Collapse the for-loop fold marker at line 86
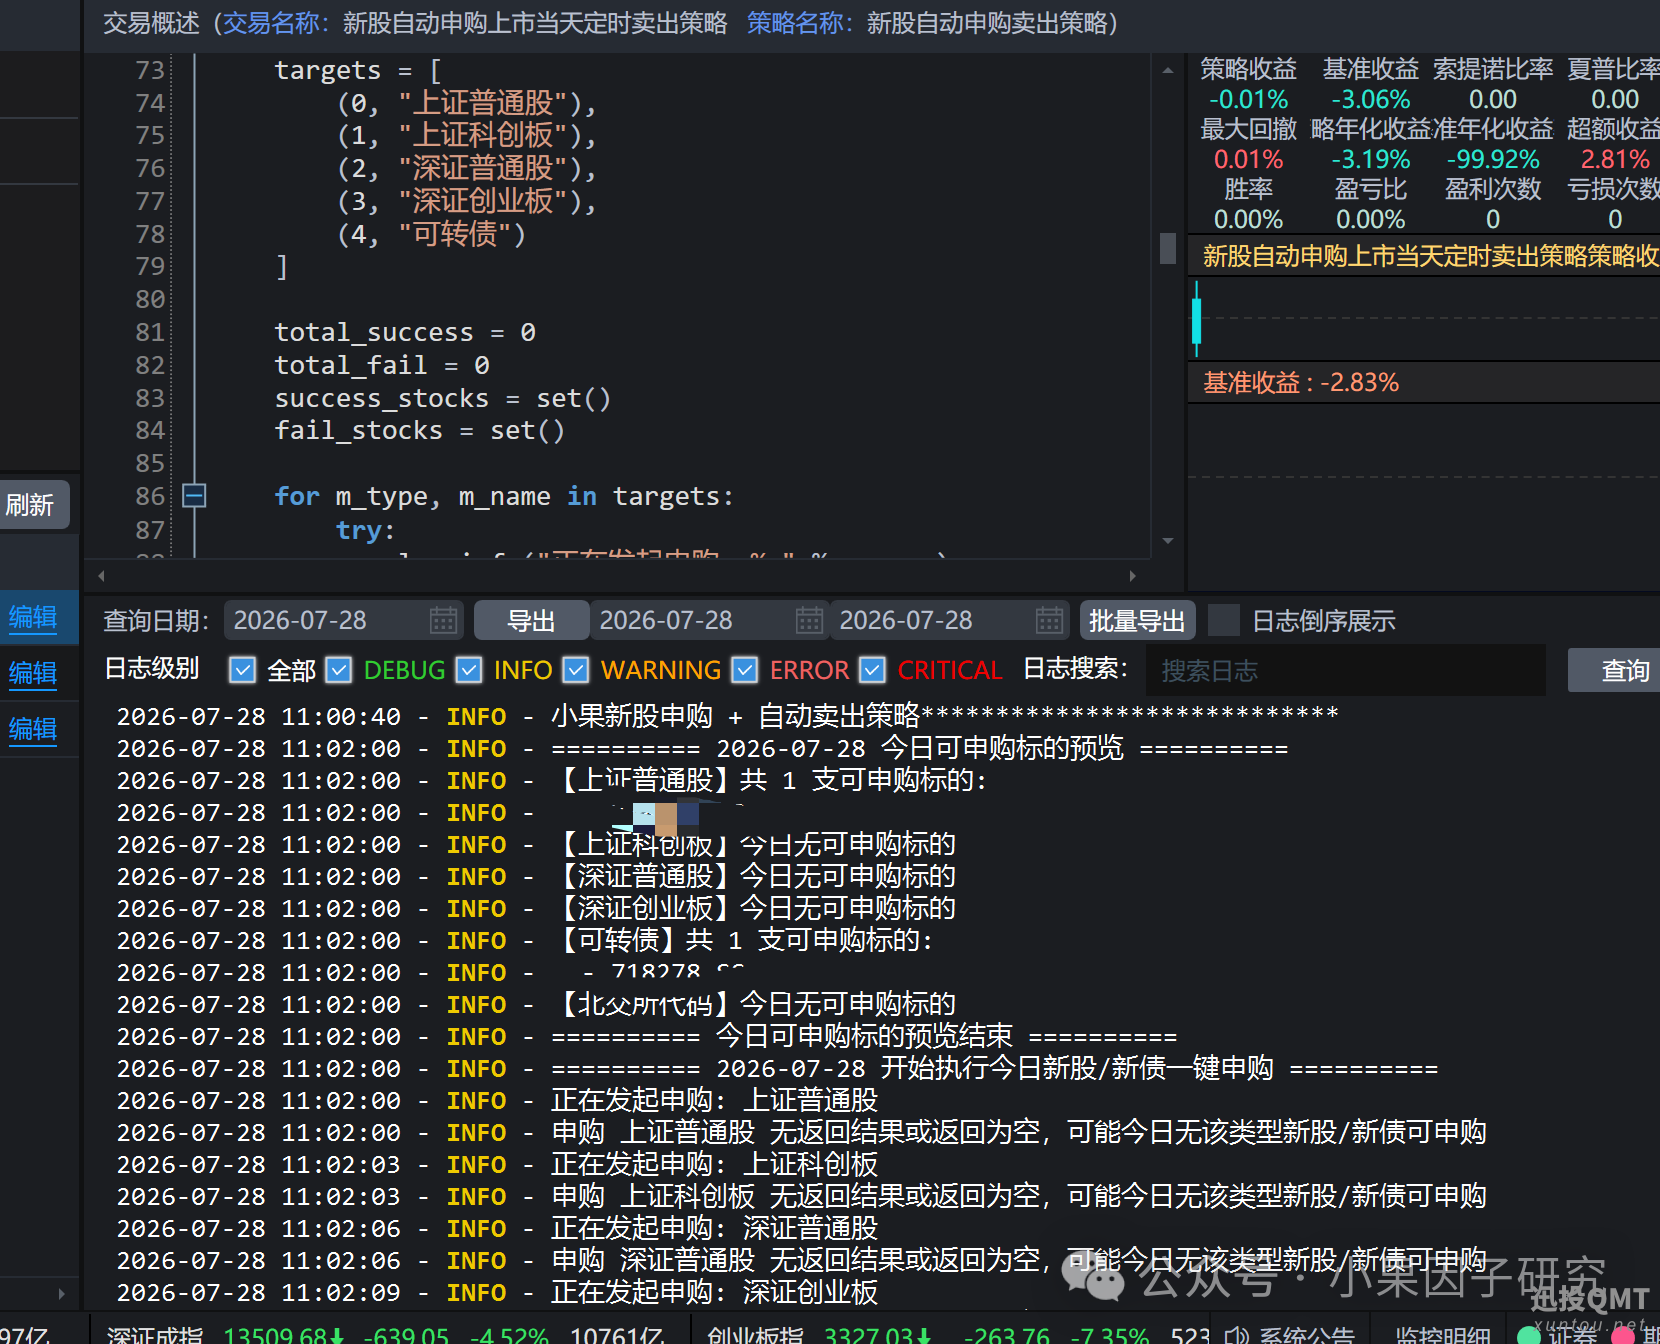 coord(194,496)
